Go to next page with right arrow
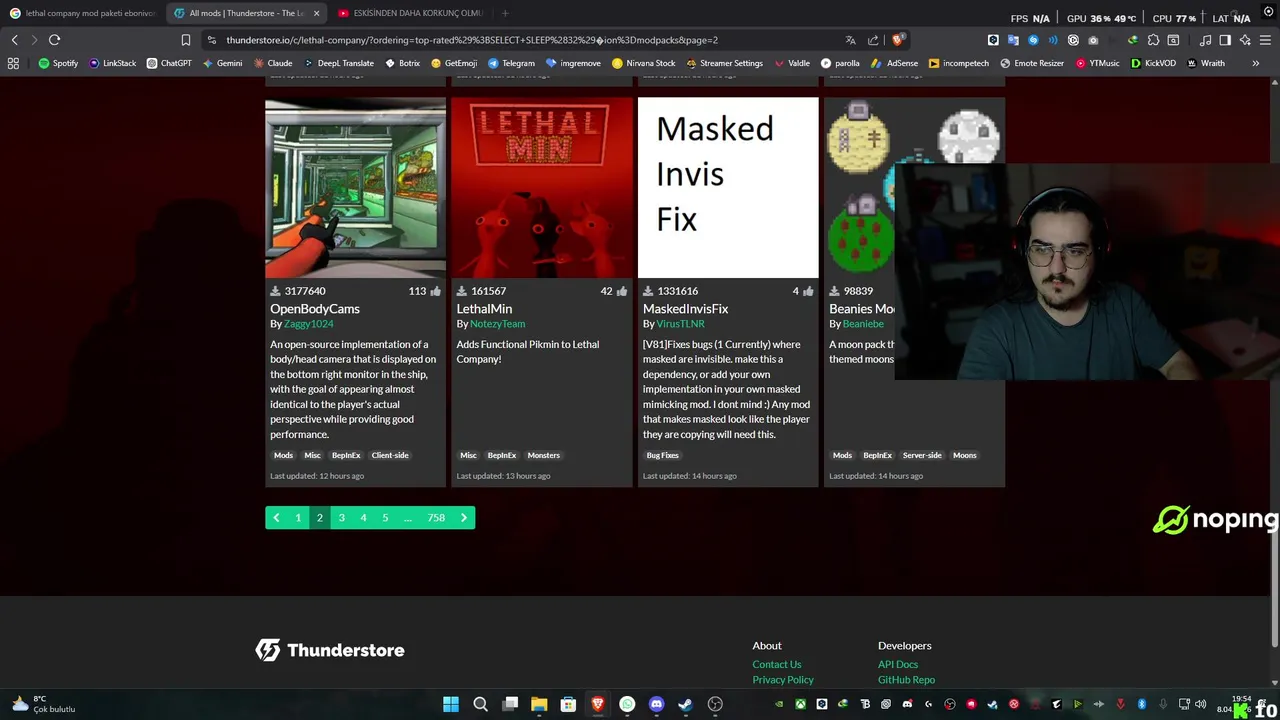This screenshot has height=720, width=1280. click(464, 518)
